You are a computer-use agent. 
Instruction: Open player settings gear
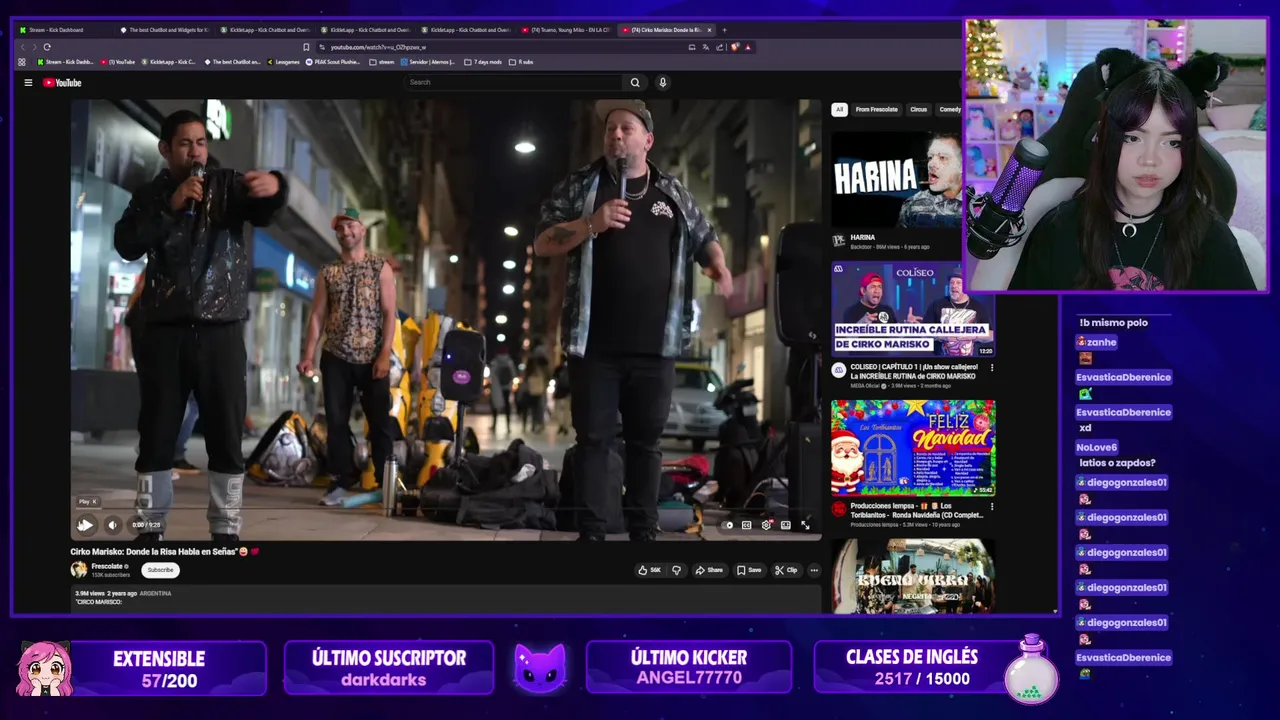(x=766, y=525)
